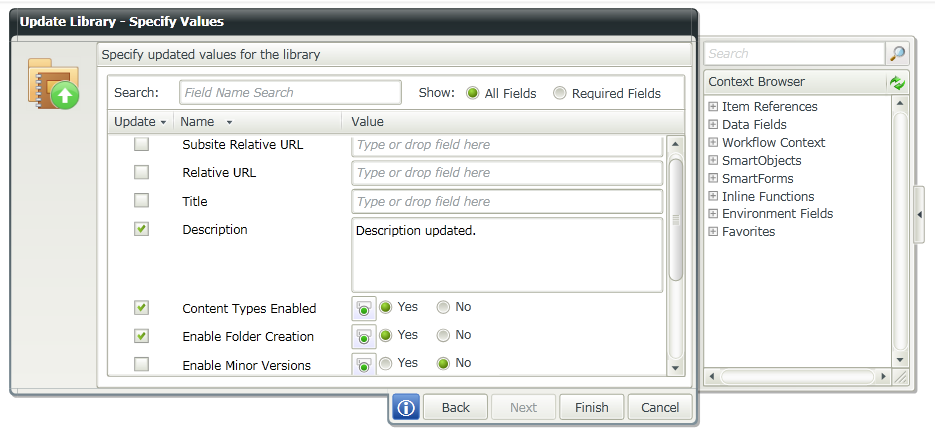This screenshot has width=935, height=436.
Task: Click the Value column header
Action: click(x=368, y=122)
